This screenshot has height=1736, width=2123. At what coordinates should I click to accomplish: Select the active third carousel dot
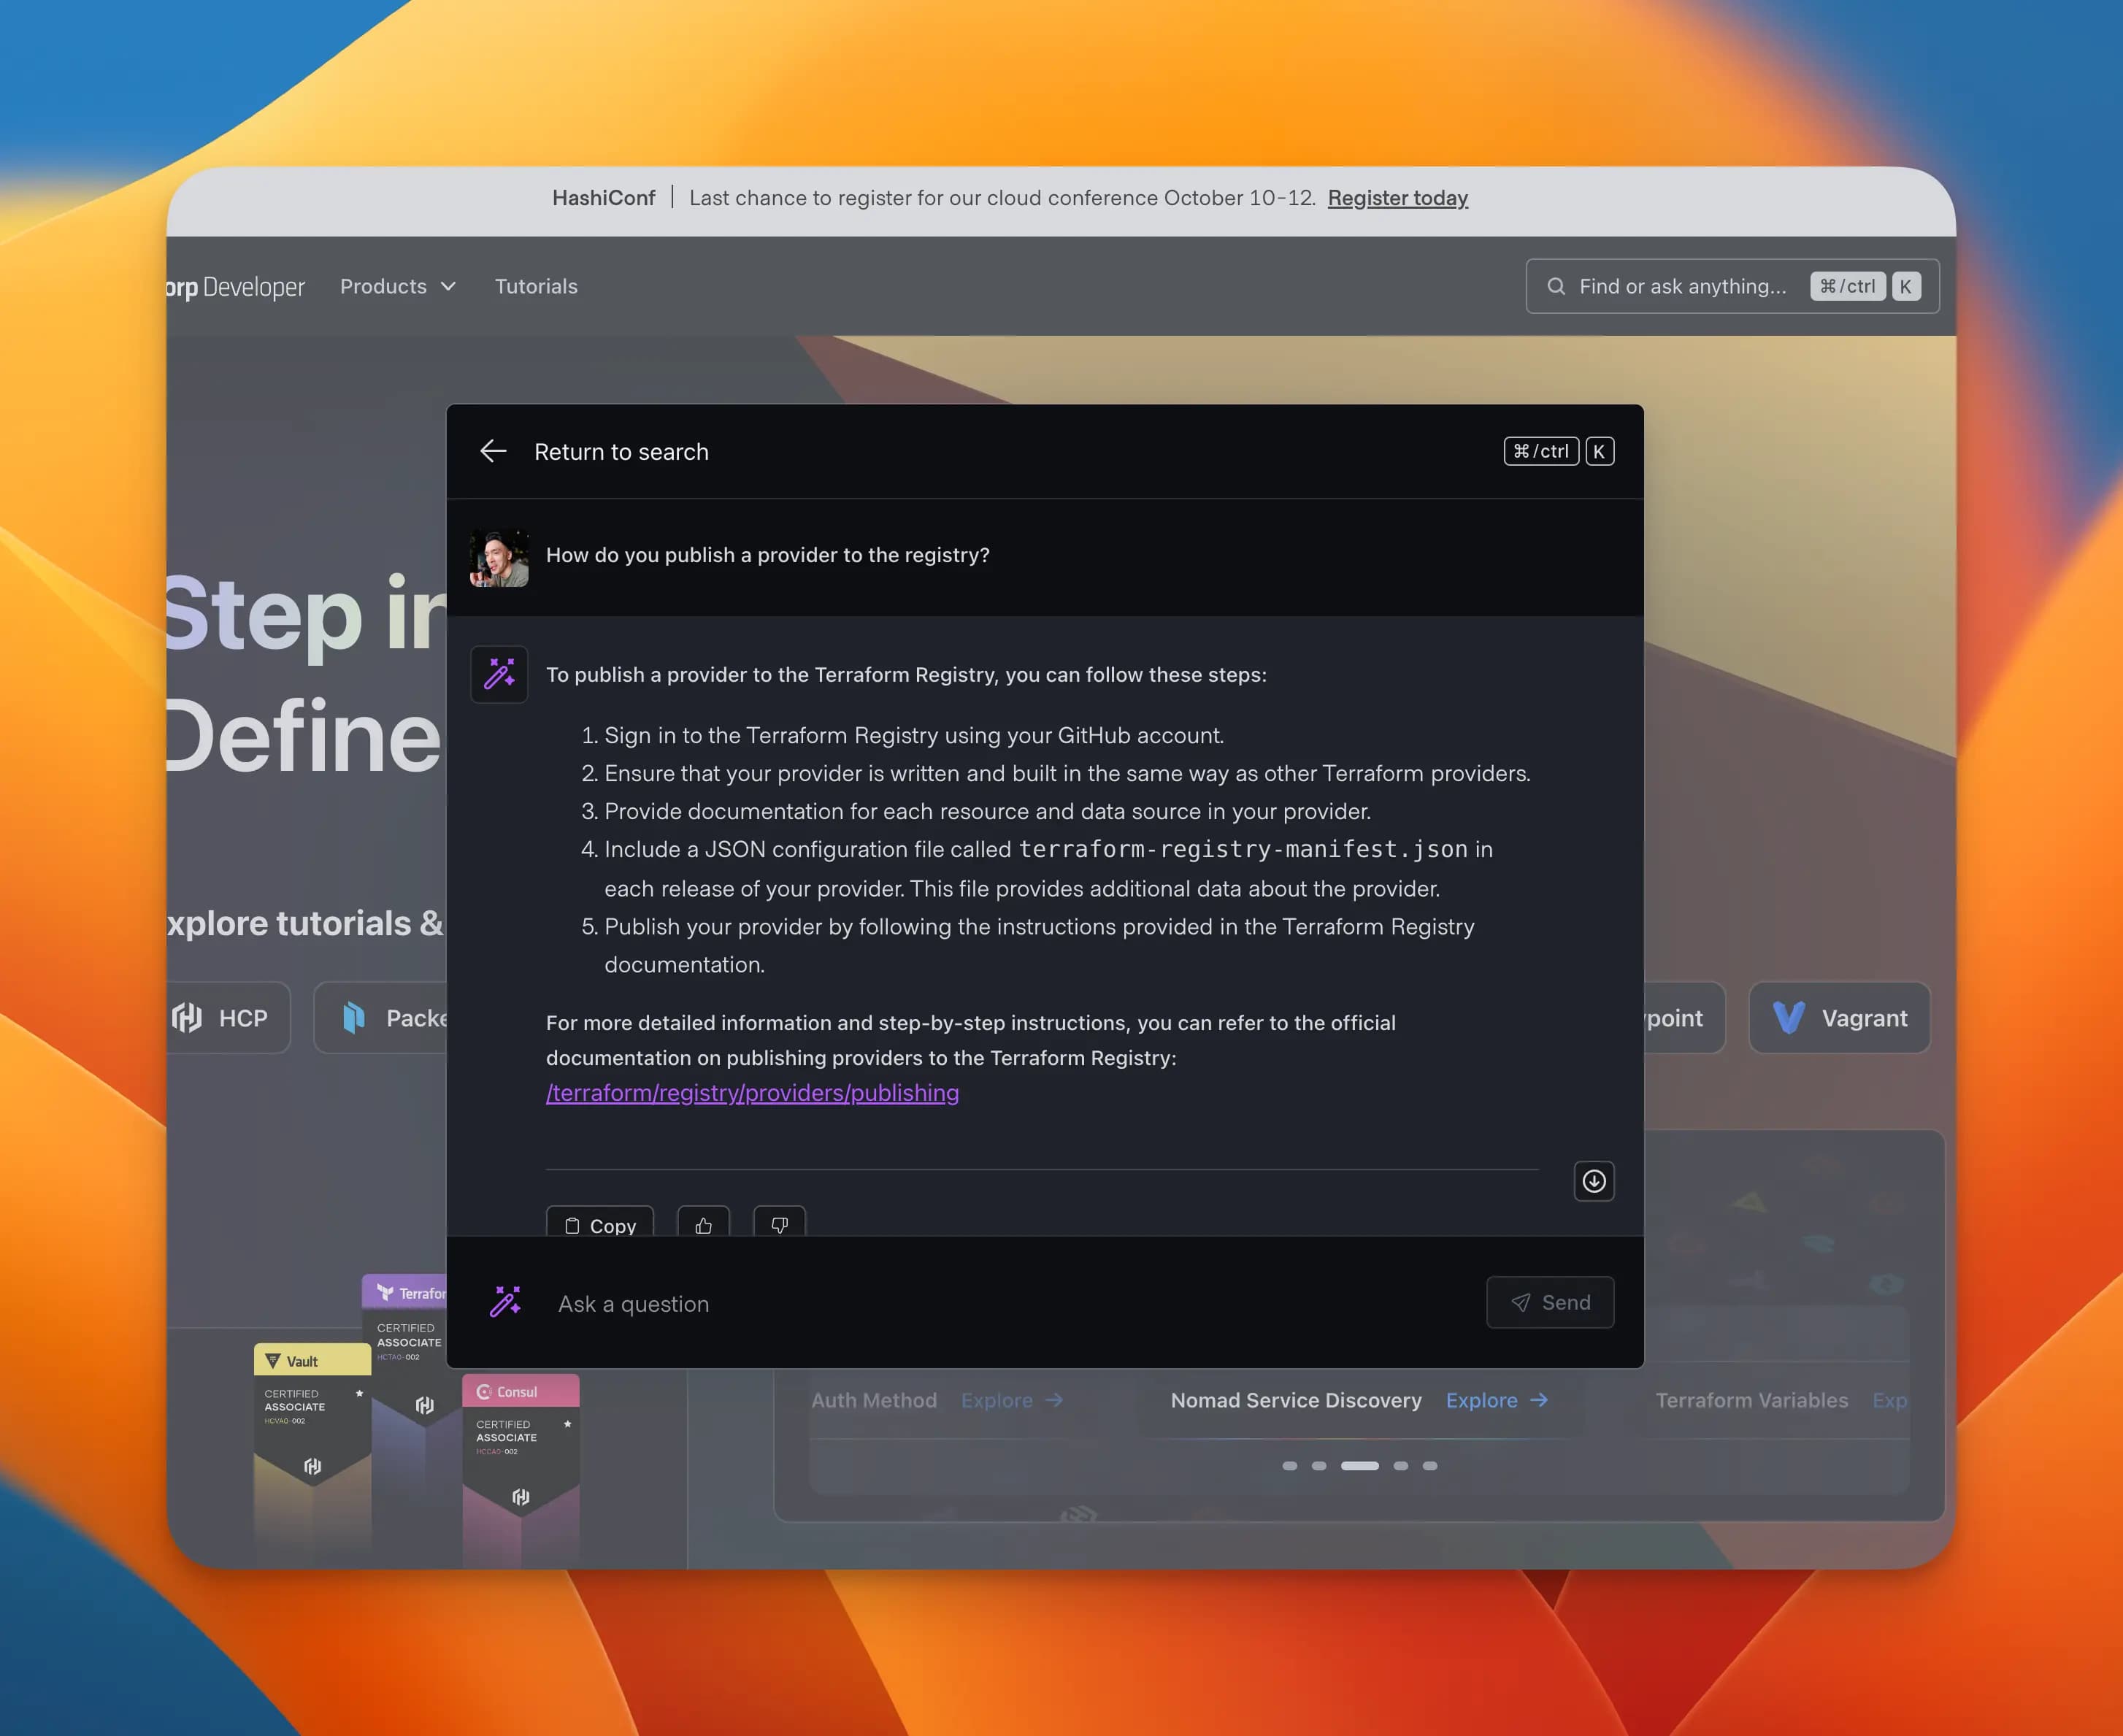click(x=1359, y=1466)
